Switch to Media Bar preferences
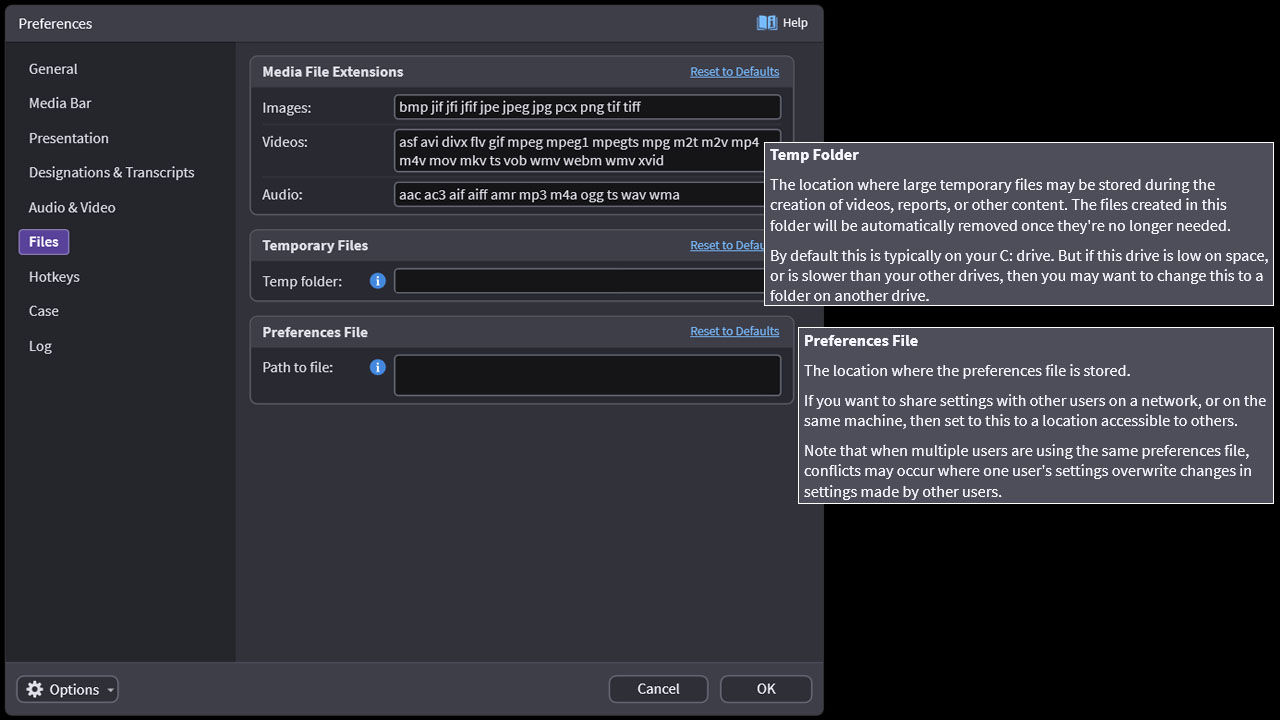Image resolution: width=1280 pixels, height=720 pixels. [x=60, y=103]
